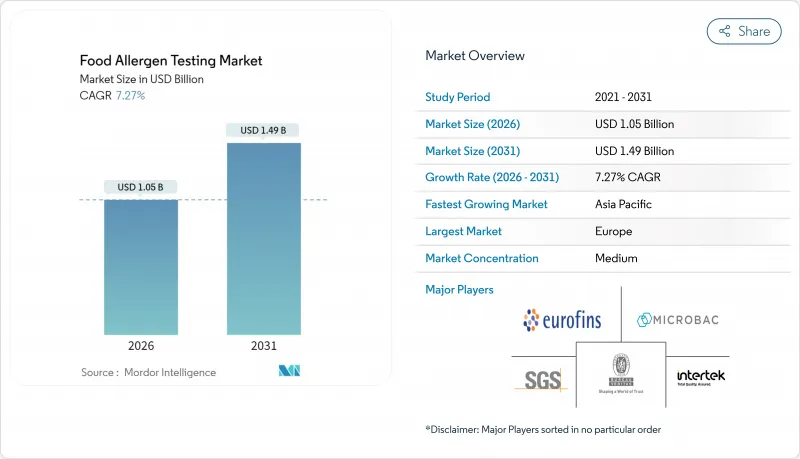Click the Share button

[x=744, y=31]
